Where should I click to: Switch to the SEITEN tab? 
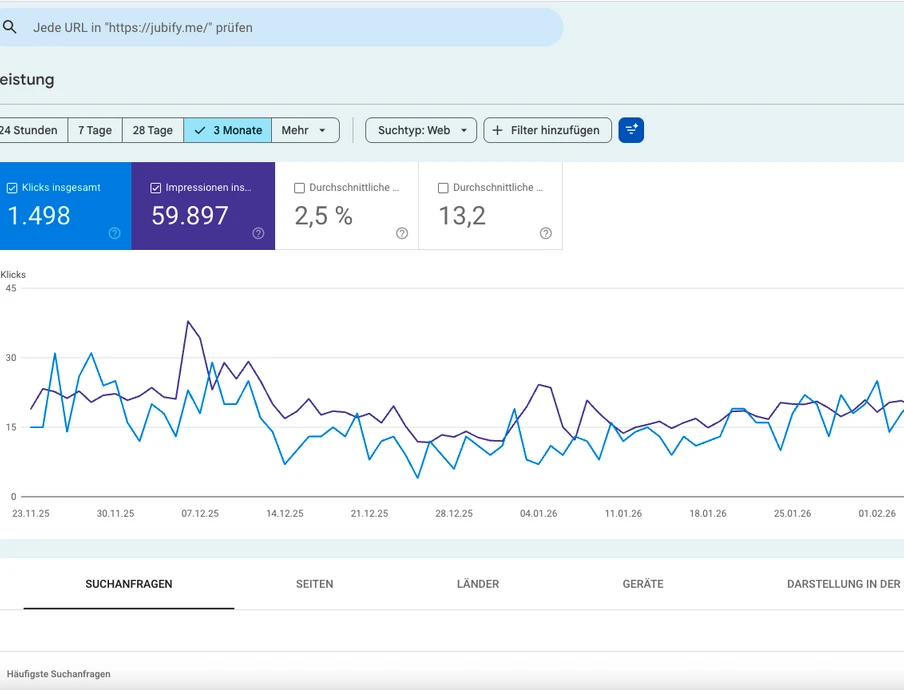pyautogui.click(x=314, y=584)
